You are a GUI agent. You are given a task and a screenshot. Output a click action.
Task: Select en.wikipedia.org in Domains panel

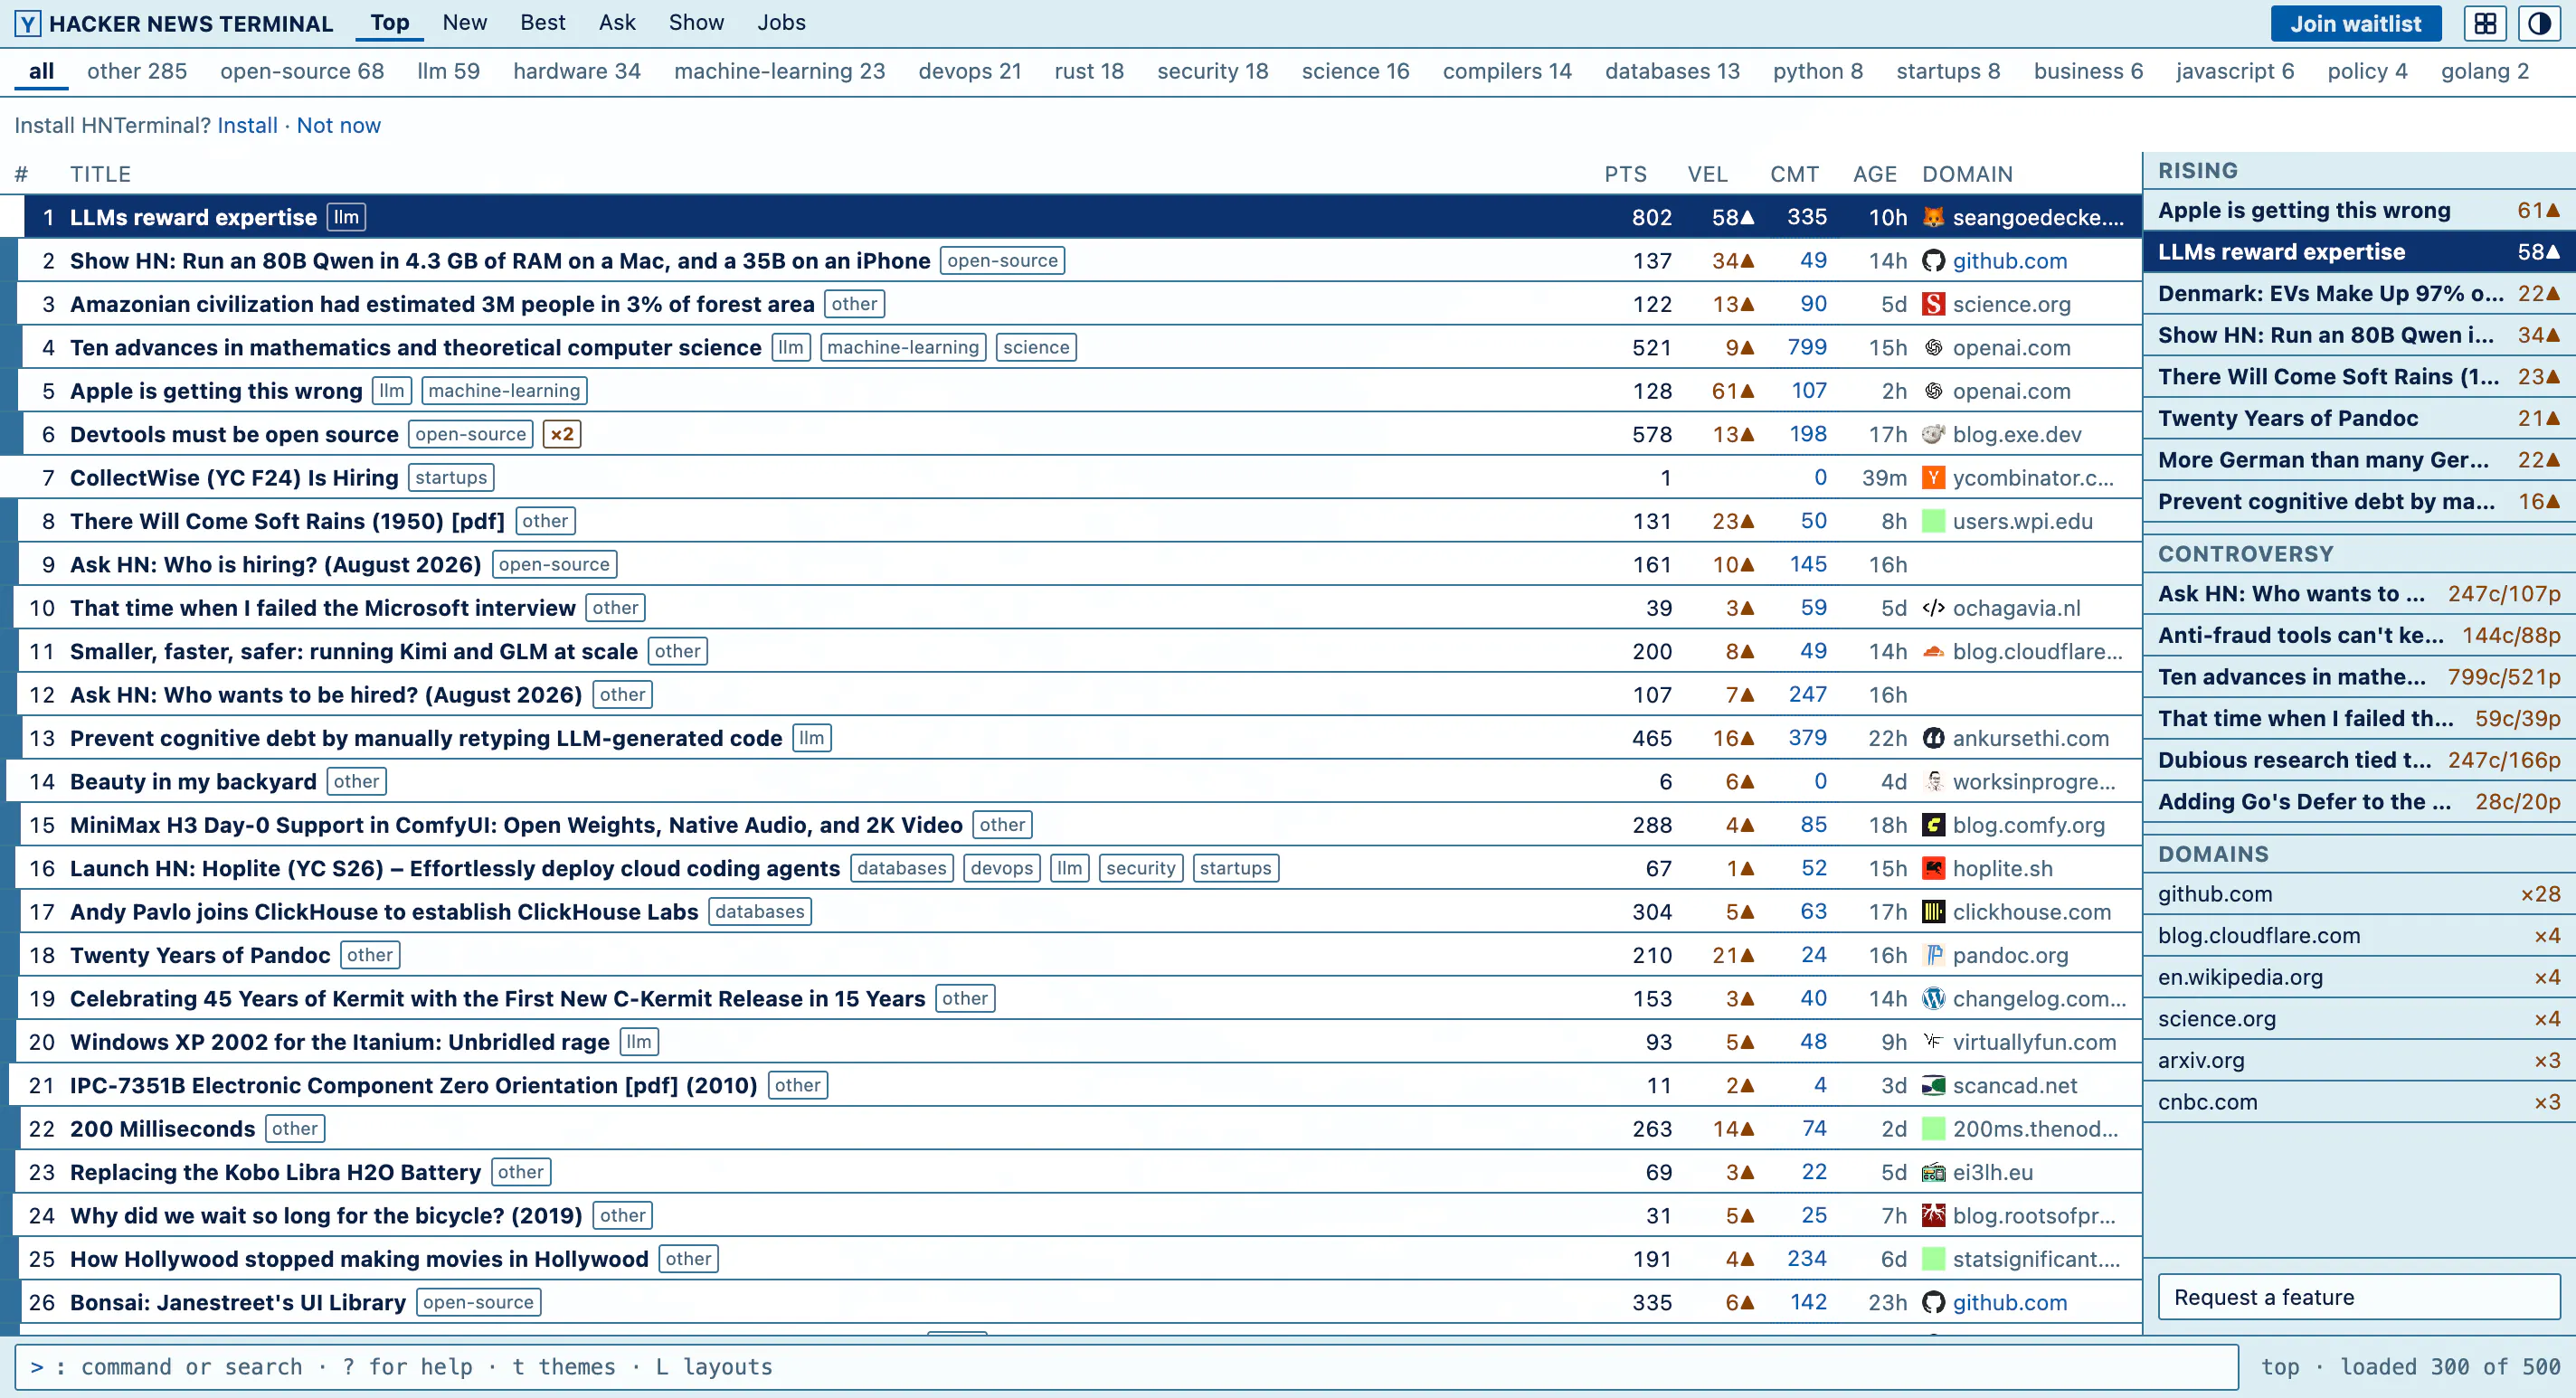pyautogui.click(x=2359, y=977)
